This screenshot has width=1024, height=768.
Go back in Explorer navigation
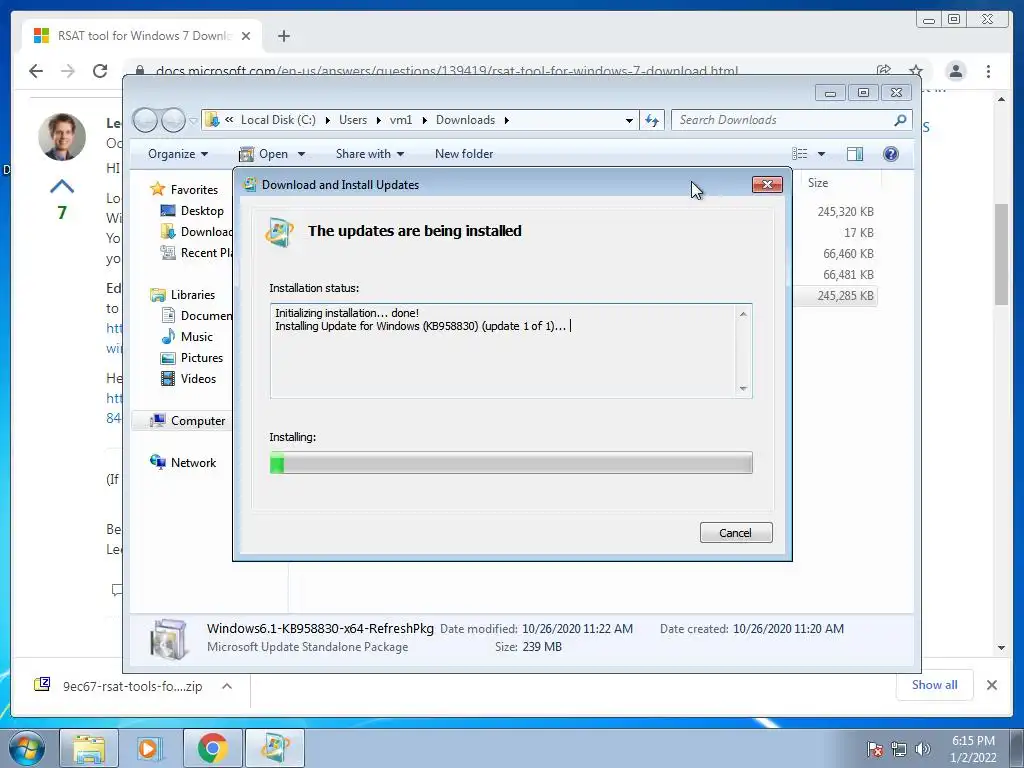click(145, 120)
